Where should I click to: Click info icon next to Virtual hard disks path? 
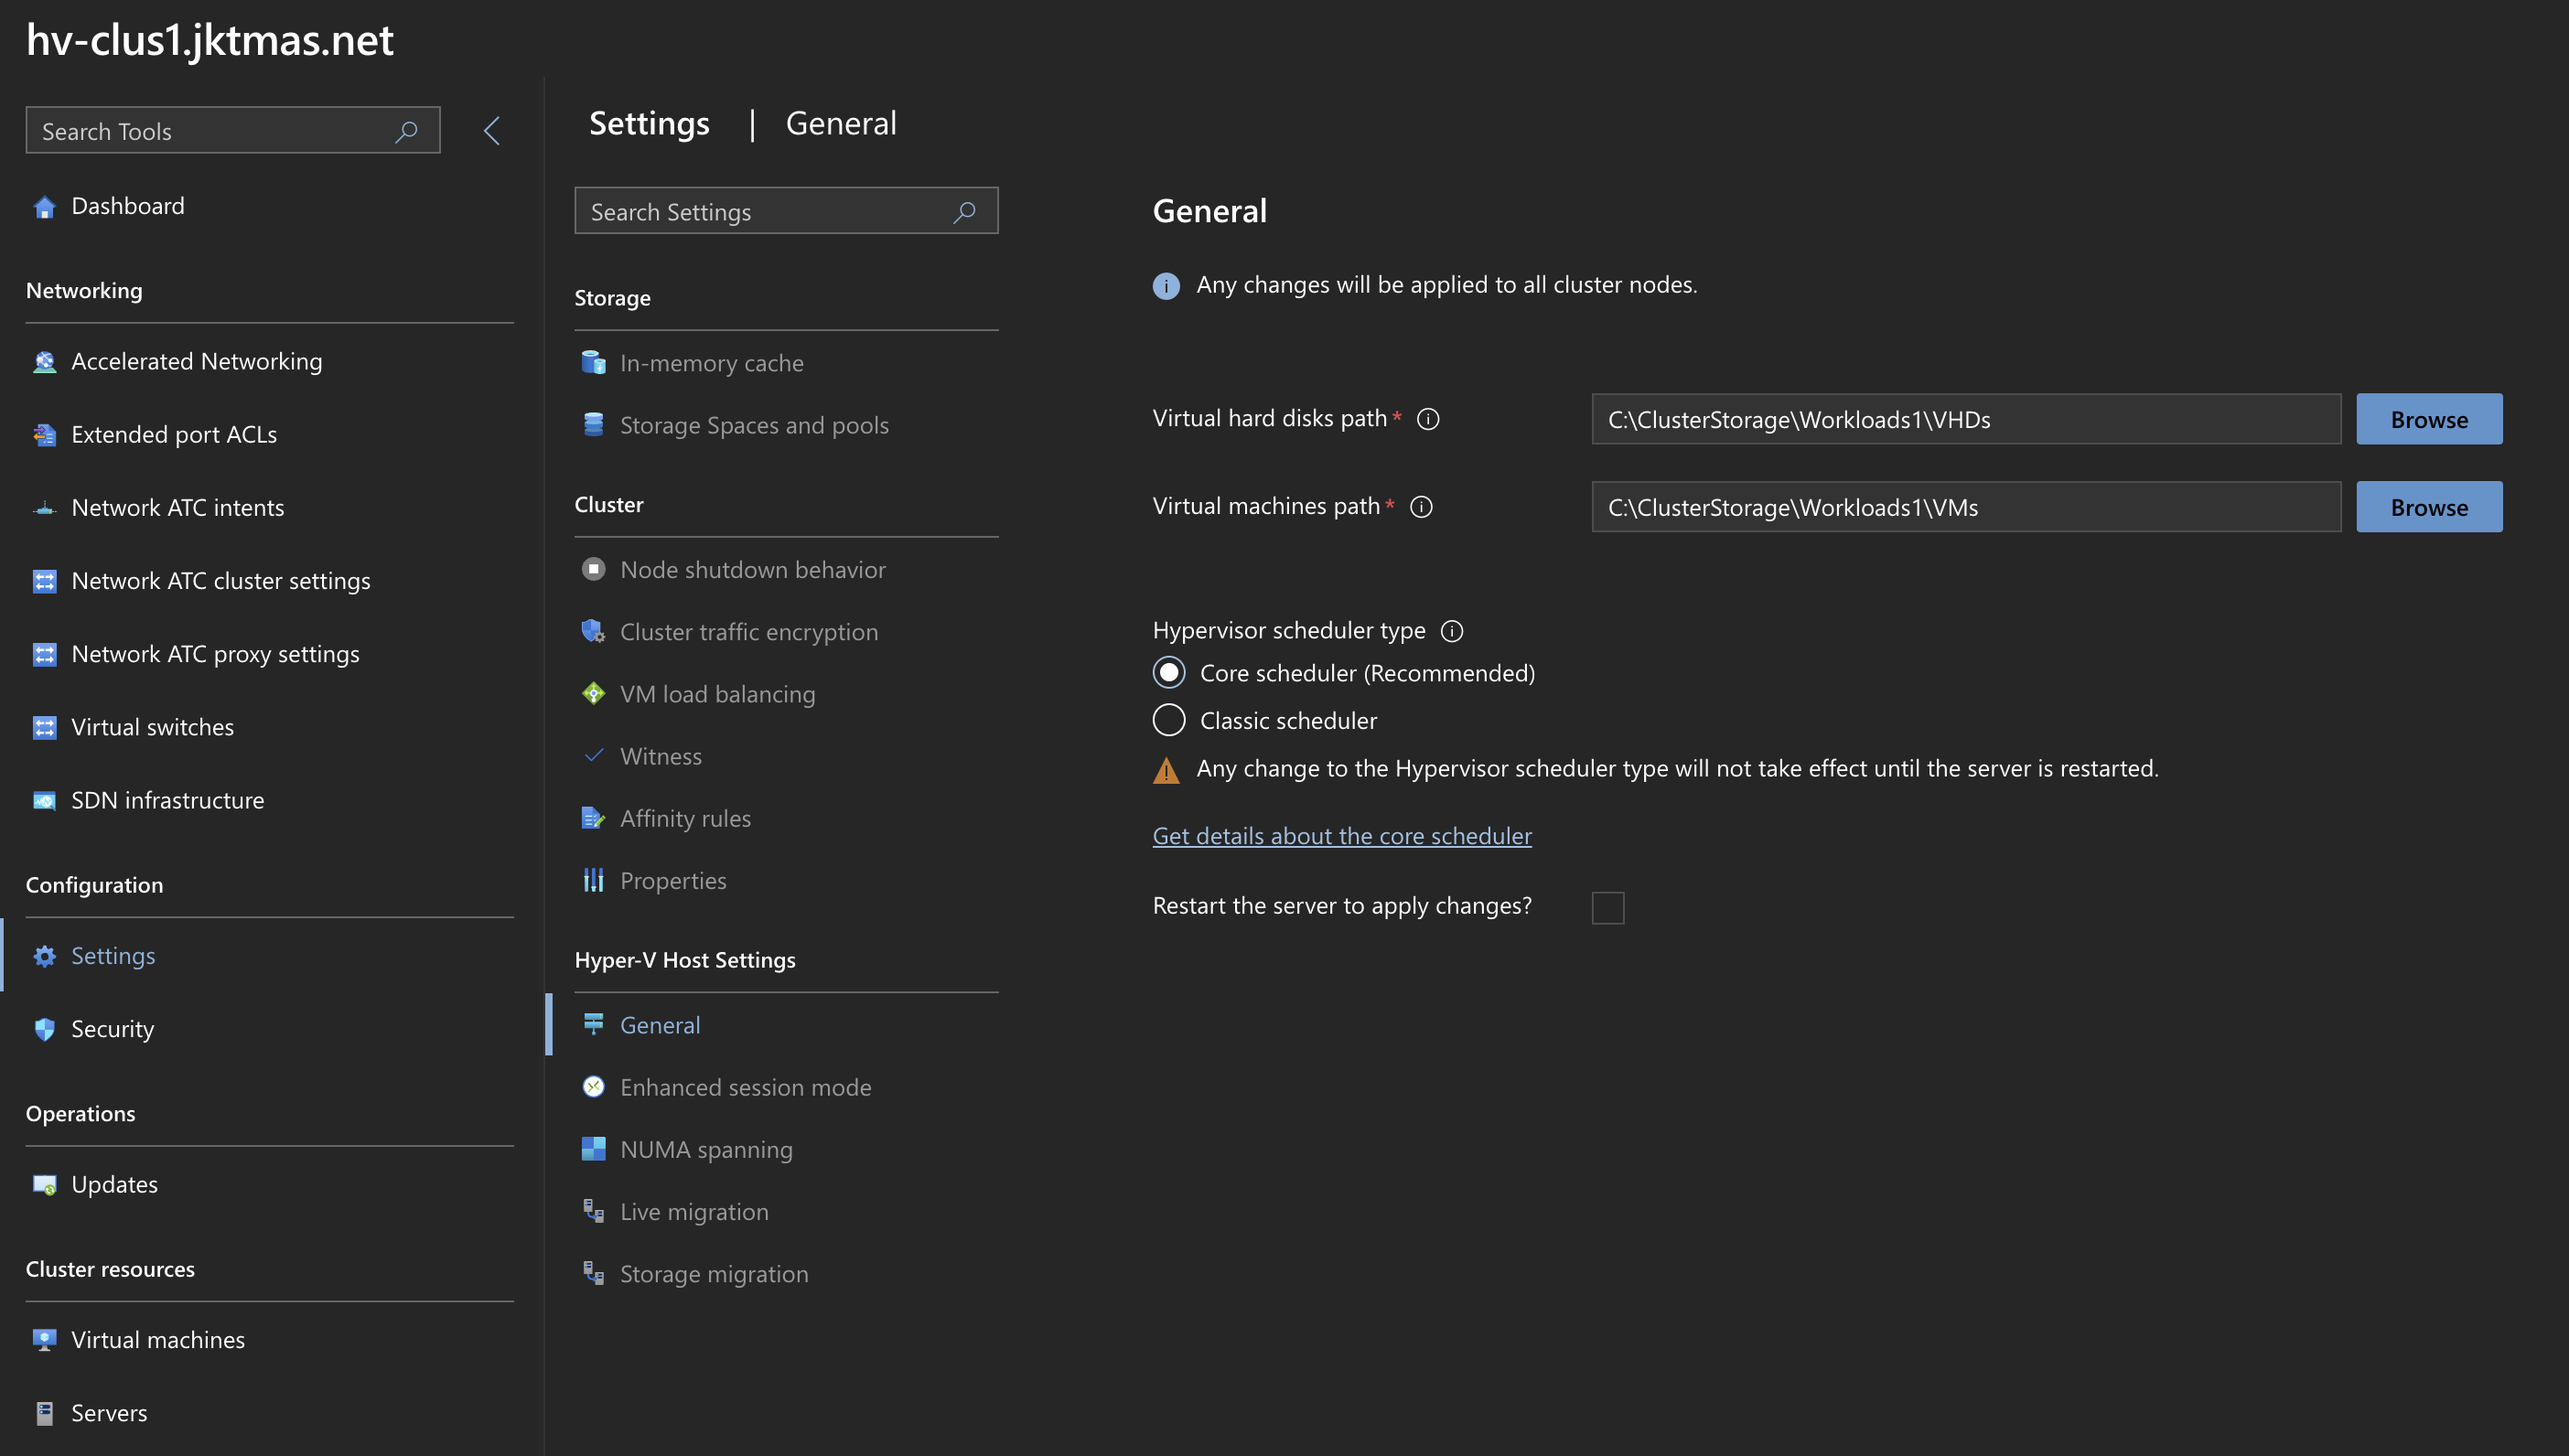point(1428,419)
